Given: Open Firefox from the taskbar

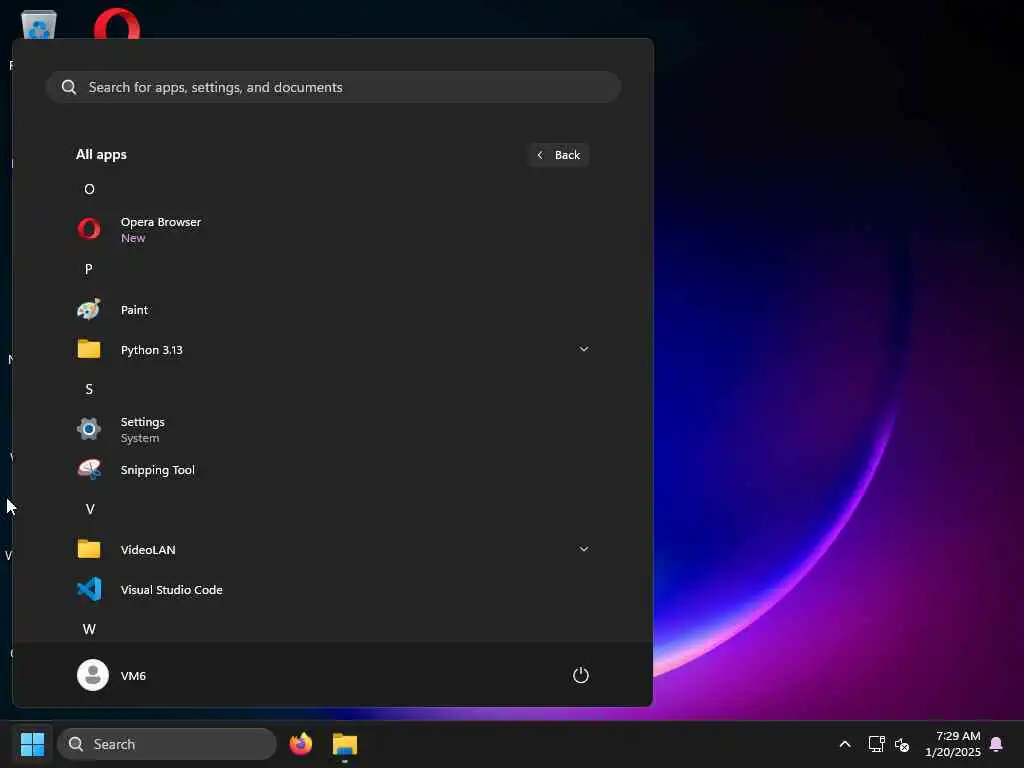Looking at the screenshot, I should pos(300,744).
